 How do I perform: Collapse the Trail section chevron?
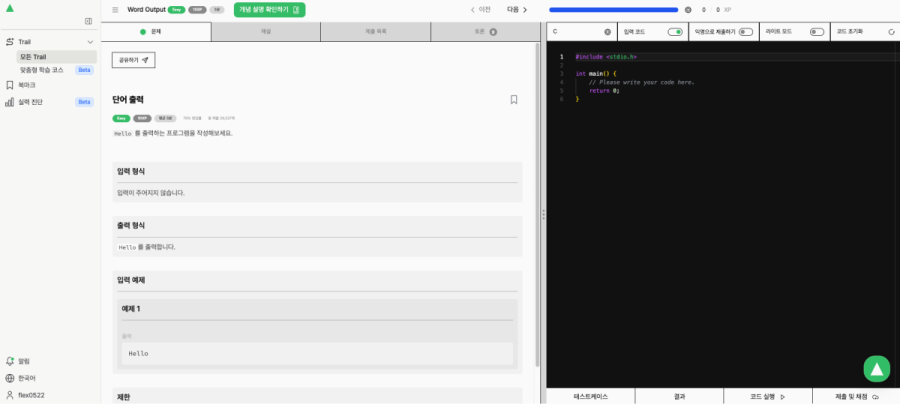[x=90, y=42]
